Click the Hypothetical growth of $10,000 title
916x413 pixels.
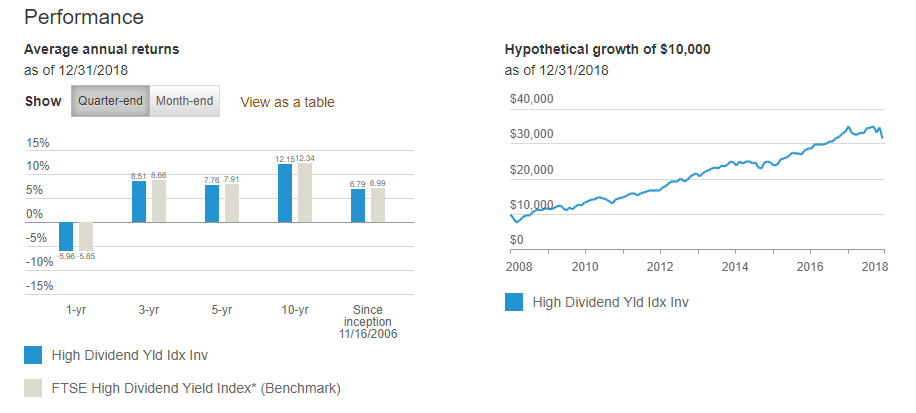[608, 50]
